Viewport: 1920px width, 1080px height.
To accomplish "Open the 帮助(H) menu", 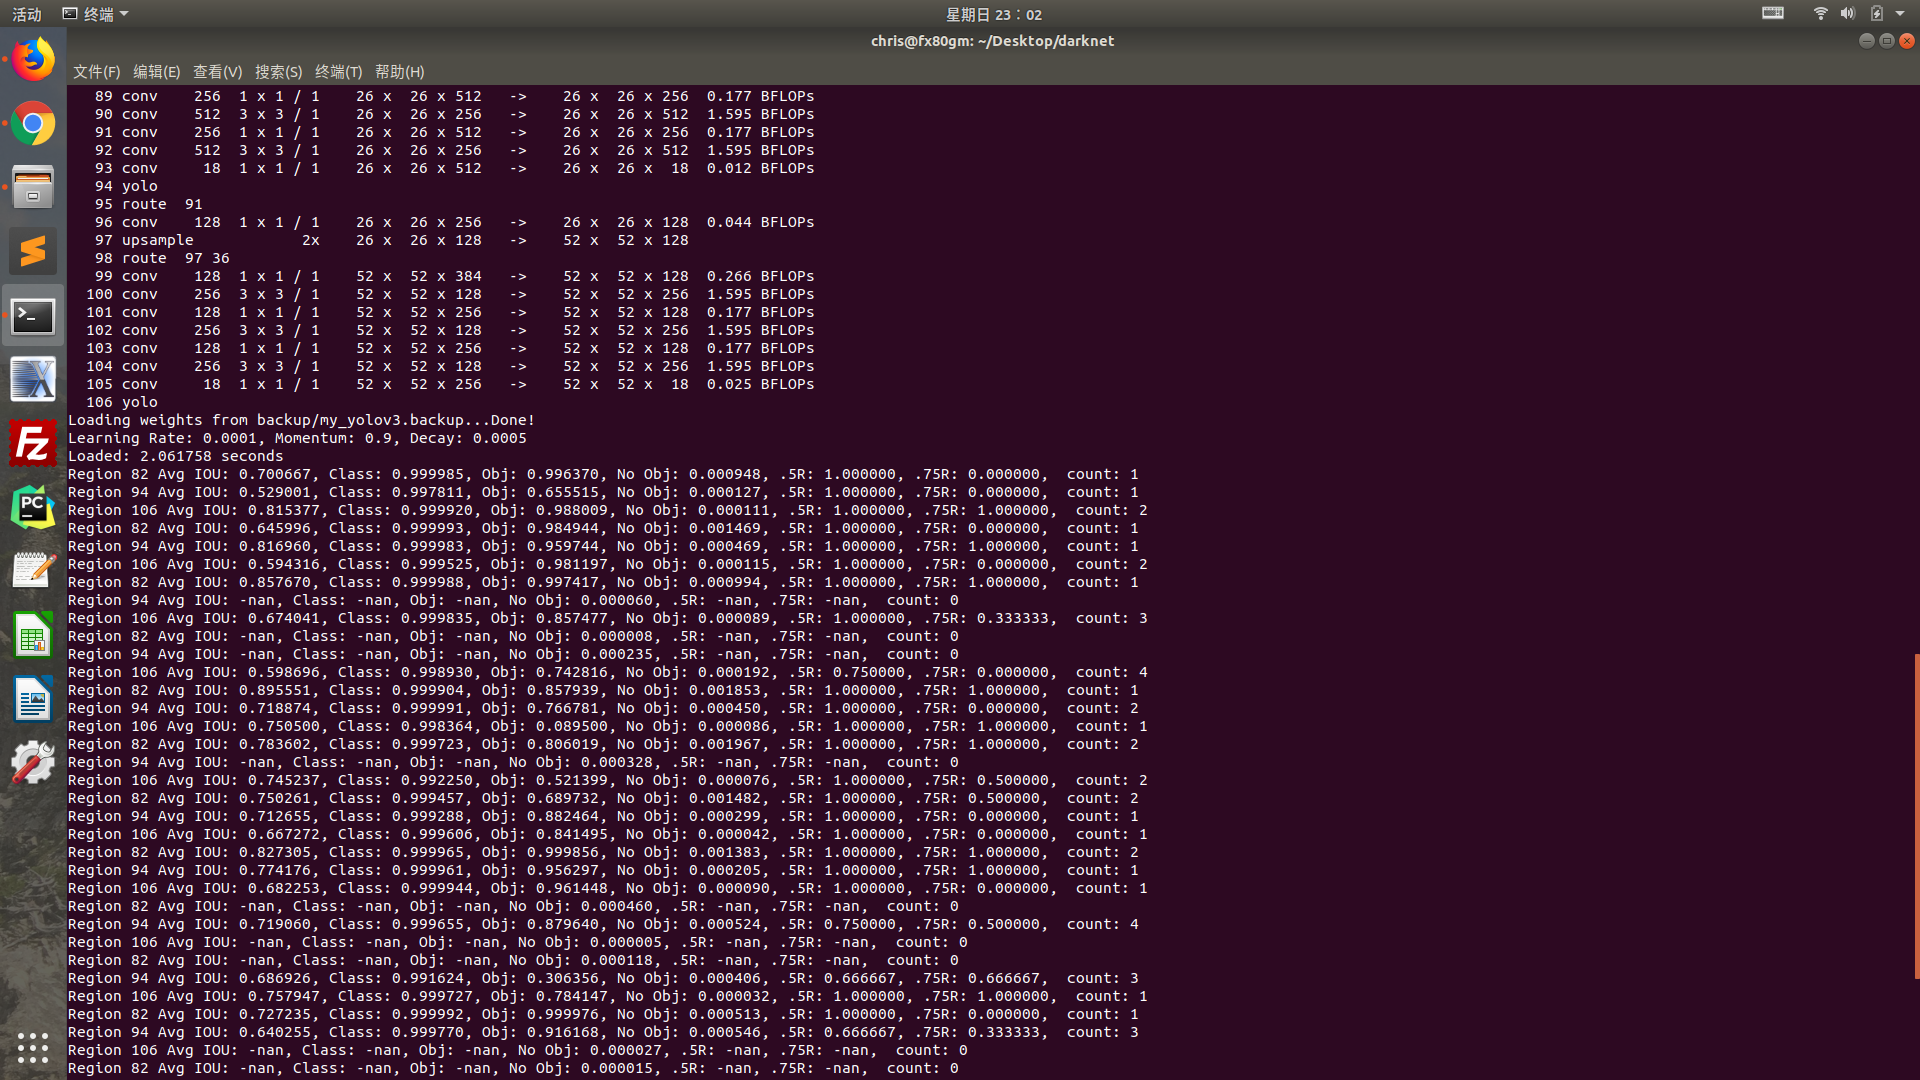I will coord(398,71).
